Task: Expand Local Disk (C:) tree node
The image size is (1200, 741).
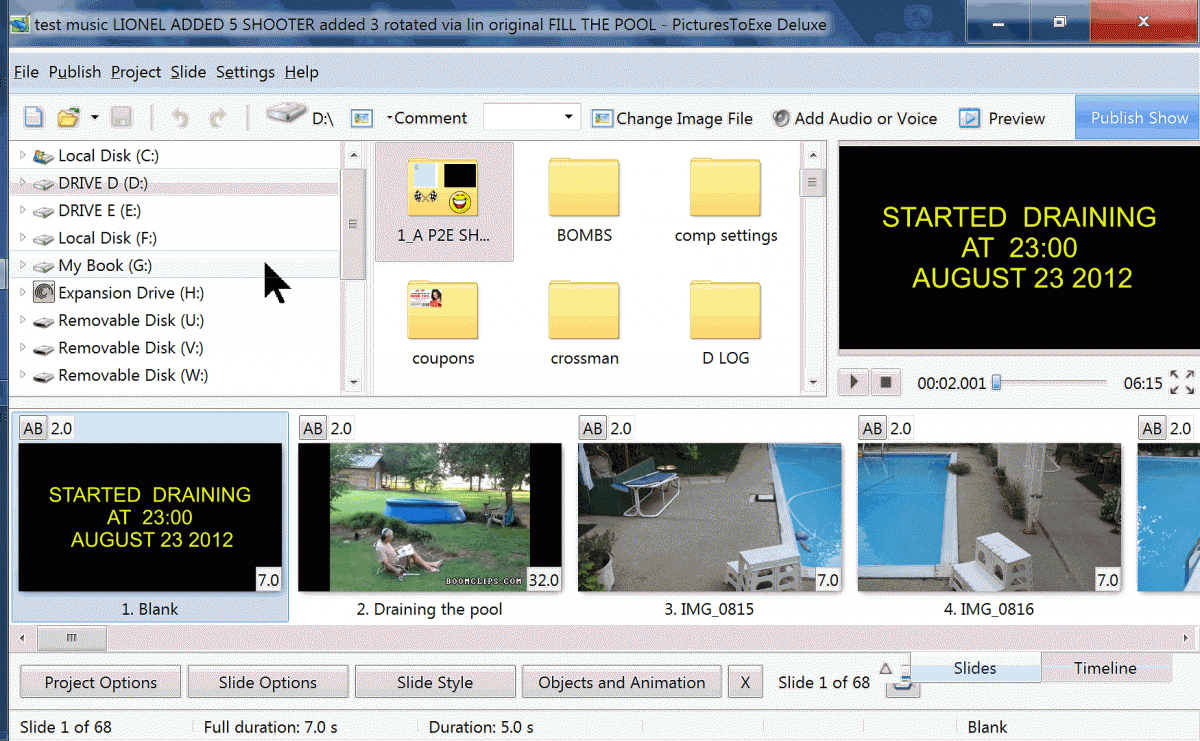Action: (x=22, y=155)
